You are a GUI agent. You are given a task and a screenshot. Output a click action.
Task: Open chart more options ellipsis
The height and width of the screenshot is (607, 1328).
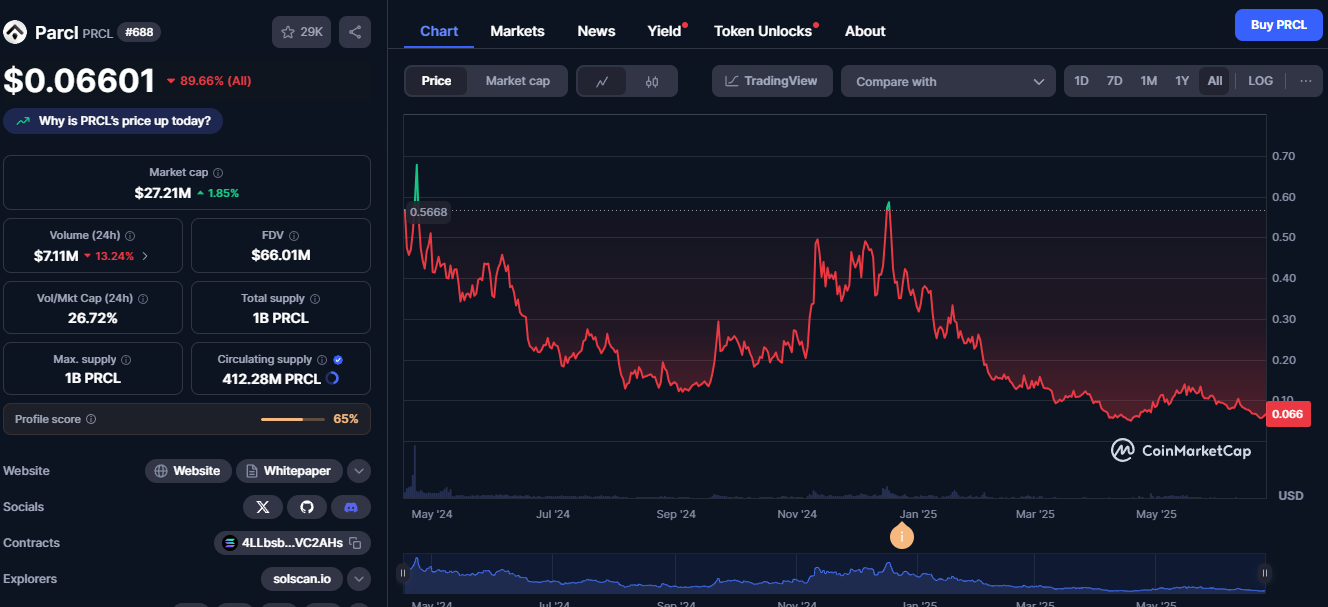coord(1305,81)
